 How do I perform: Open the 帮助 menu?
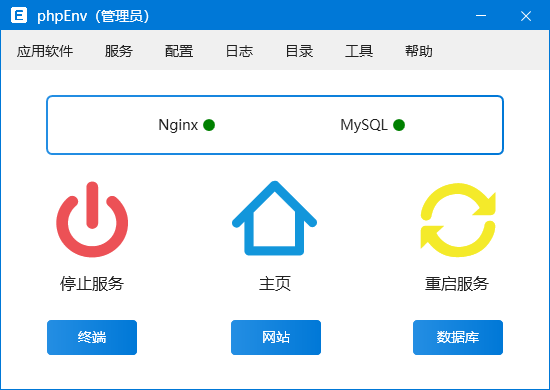click(x=419, y=51)
